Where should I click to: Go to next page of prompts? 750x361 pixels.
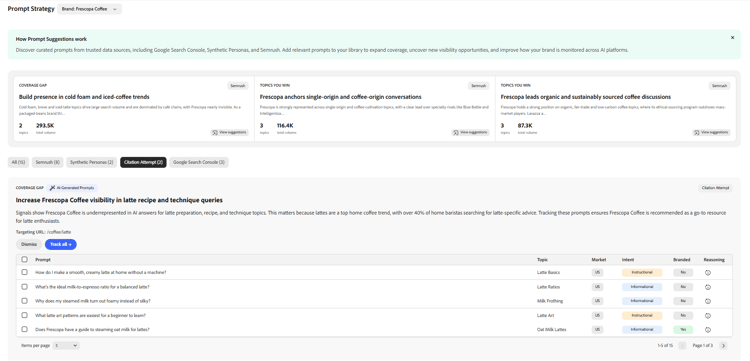click(723, 345)
